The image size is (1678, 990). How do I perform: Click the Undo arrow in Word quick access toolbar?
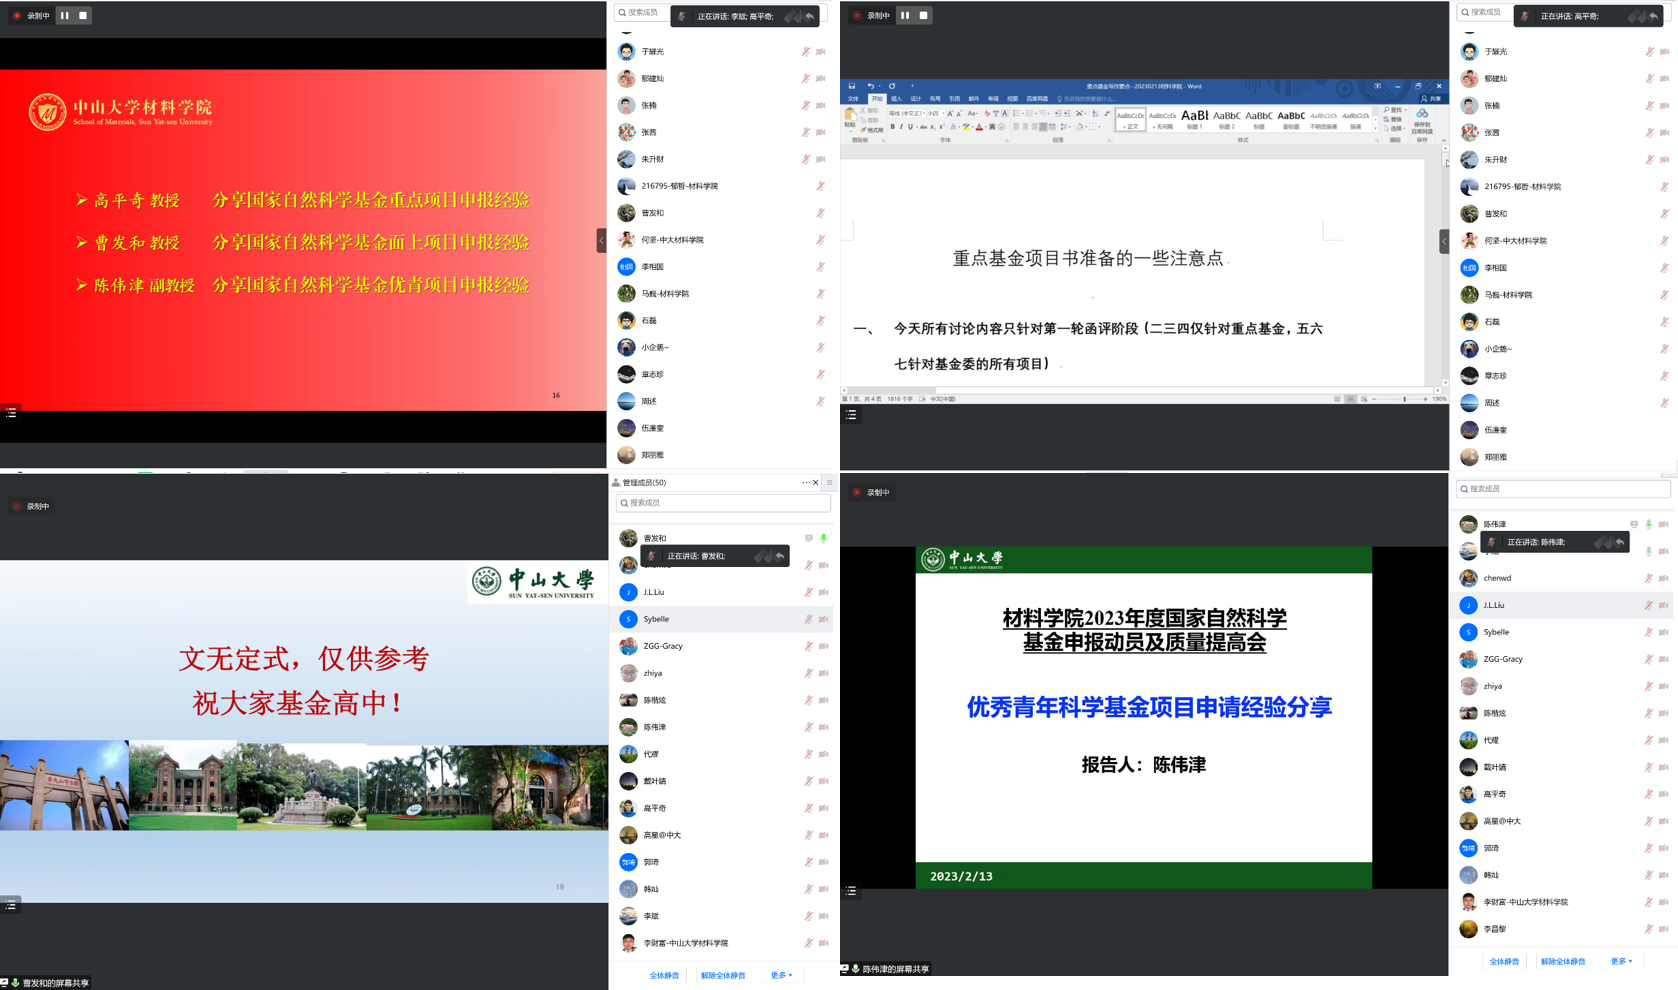(870, 86)
